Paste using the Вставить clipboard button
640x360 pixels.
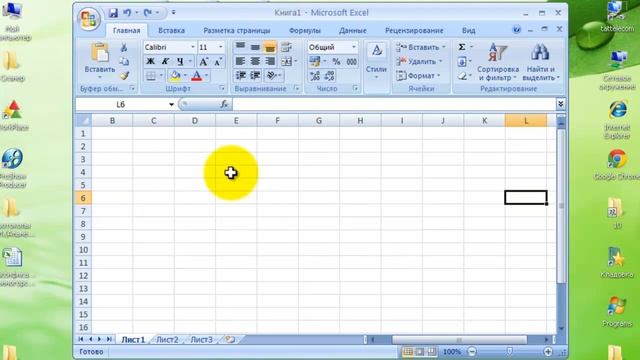(100, 60)
